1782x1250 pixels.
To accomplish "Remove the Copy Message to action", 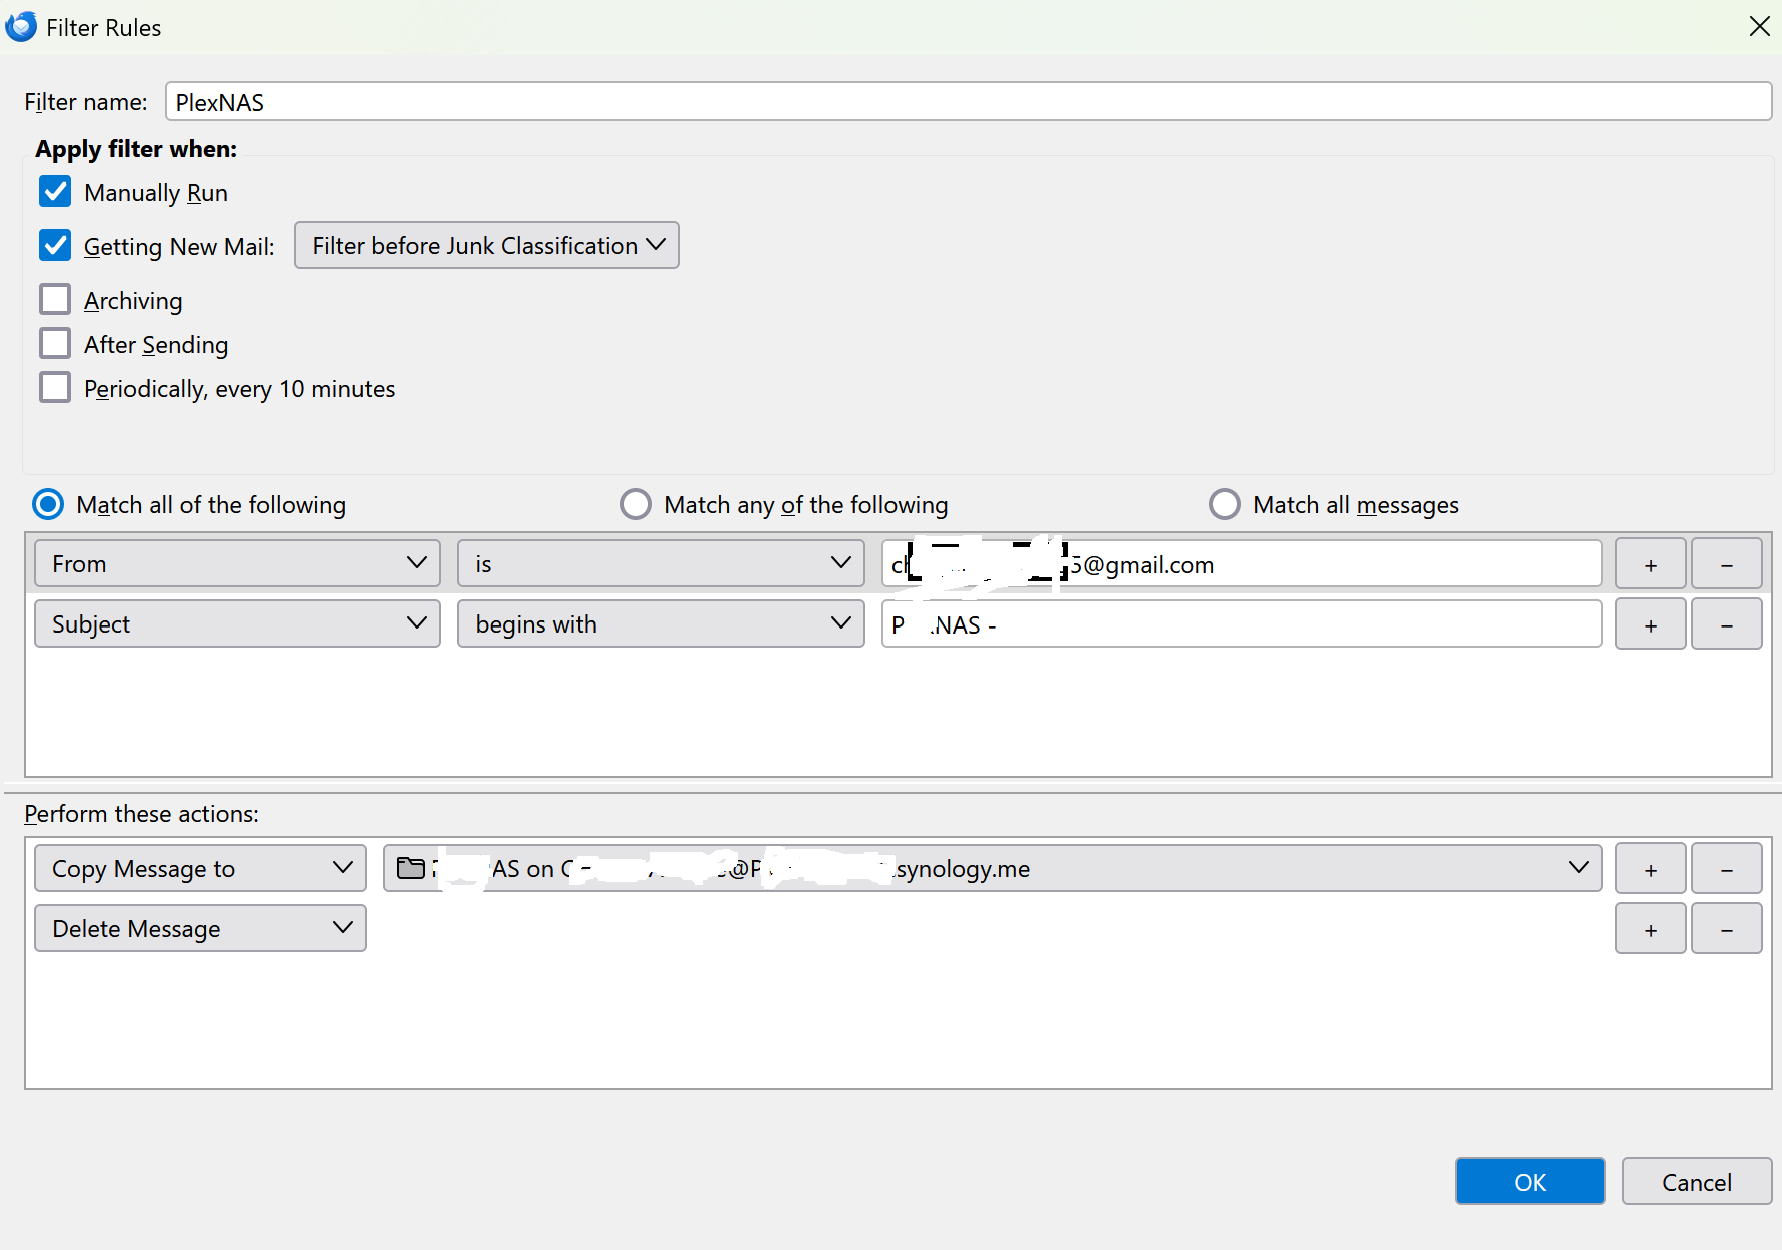I will coord(1727,869).
